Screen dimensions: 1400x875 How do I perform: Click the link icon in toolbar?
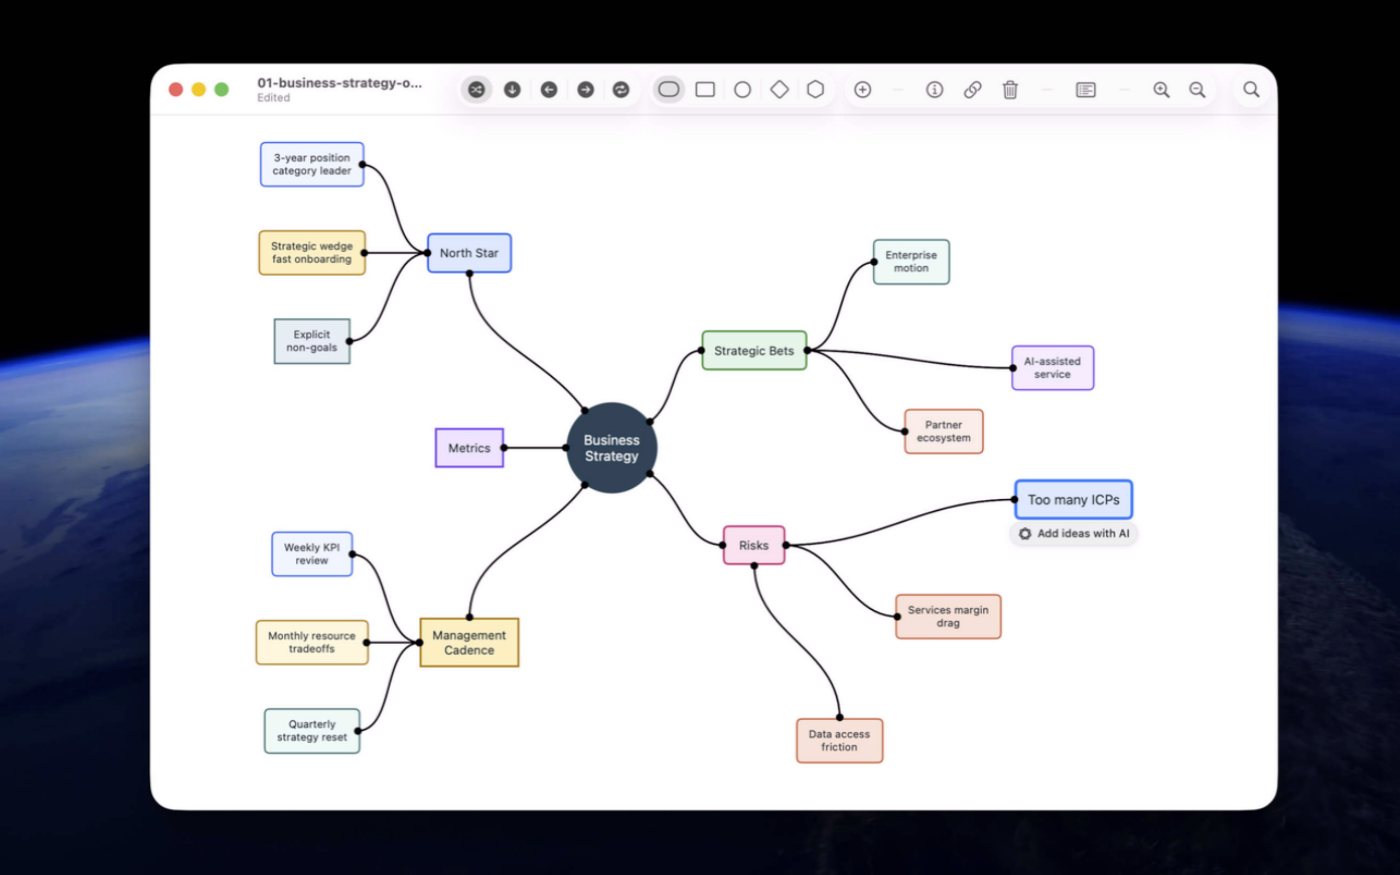(972, 90)
